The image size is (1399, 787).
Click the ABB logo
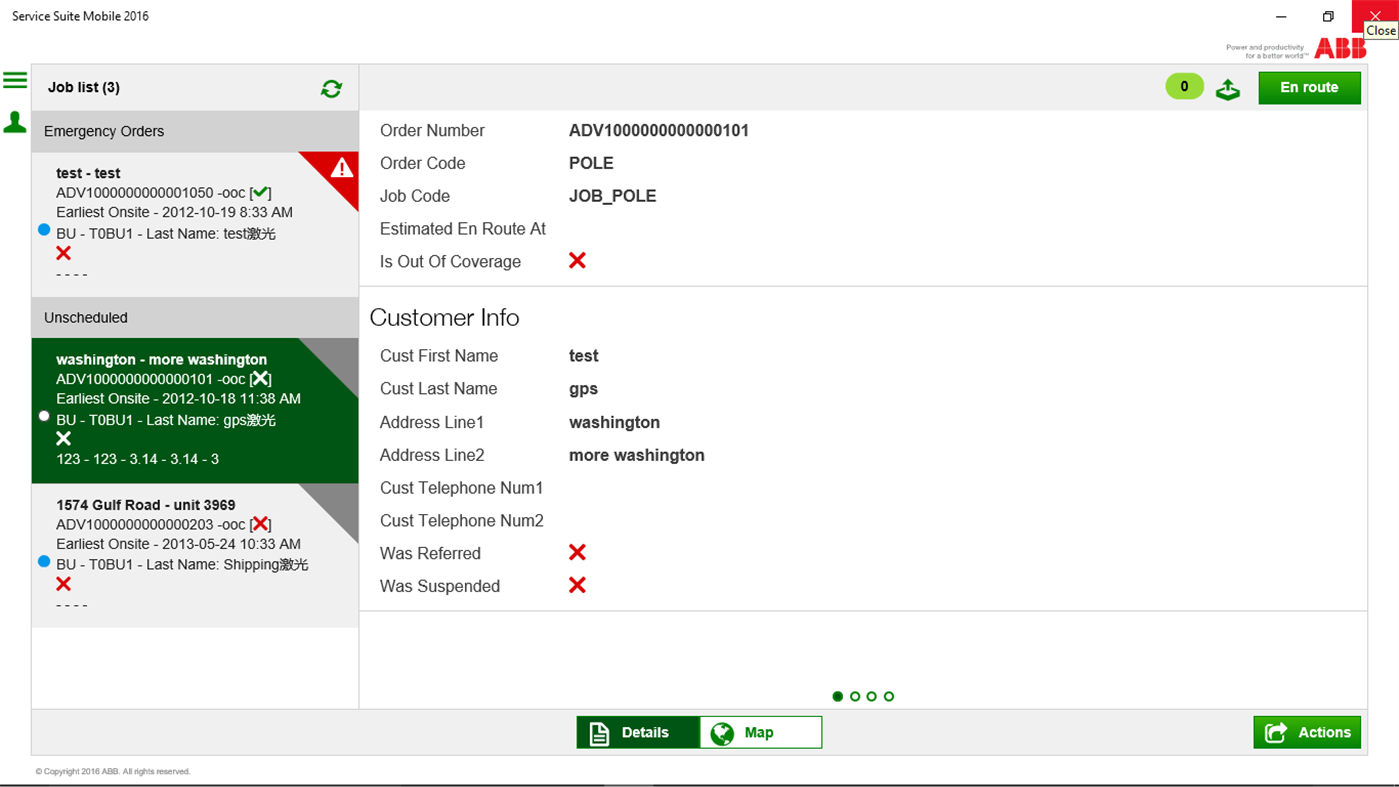[x=1340, y=48]
